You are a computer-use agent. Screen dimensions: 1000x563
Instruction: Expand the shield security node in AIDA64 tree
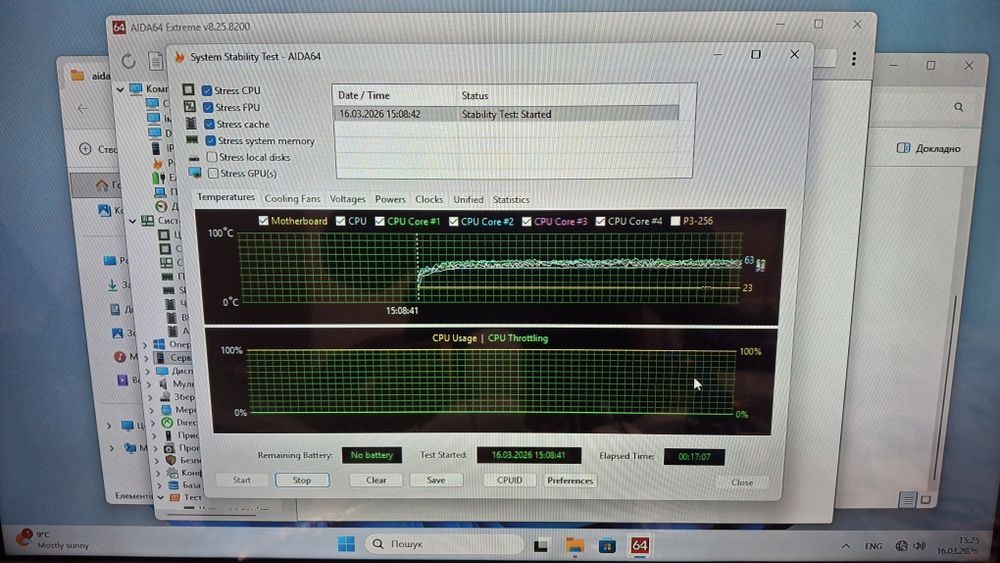156,460
